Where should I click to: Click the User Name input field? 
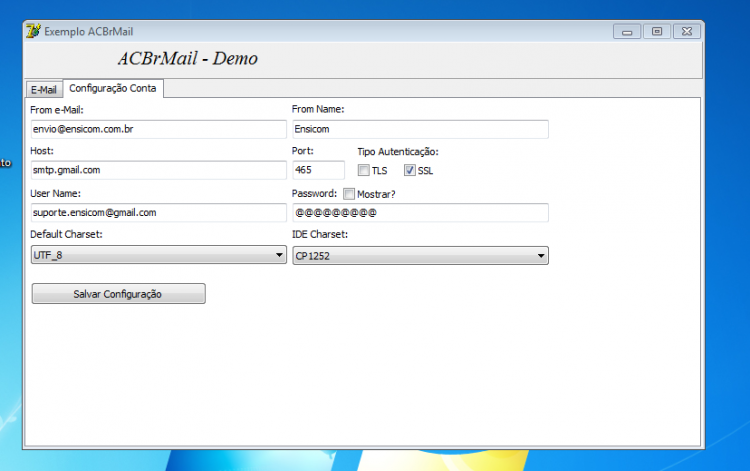click(158, 213)
